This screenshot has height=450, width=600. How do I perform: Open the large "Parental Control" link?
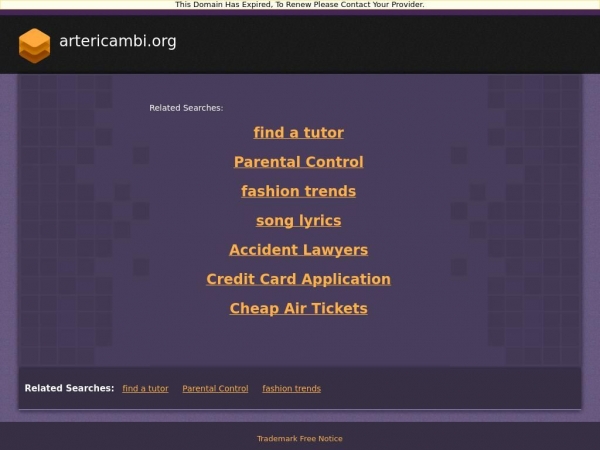click(298, 162)
